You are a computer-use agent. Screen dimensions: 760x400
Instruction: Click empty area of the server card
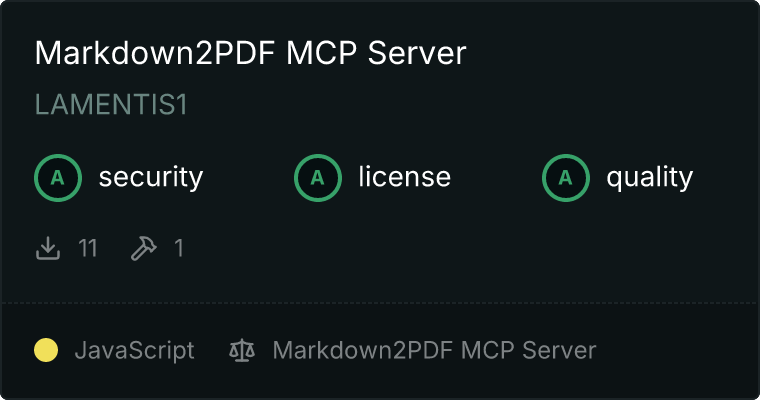[x=485, y=248]
